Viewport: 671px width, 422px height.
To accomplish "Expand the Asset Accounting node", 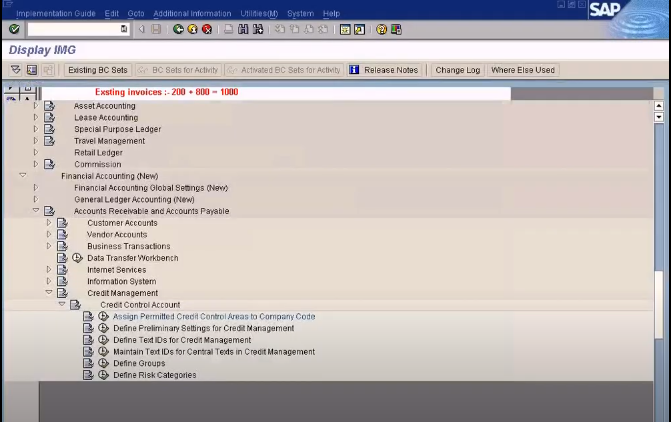I will (36, 105).
